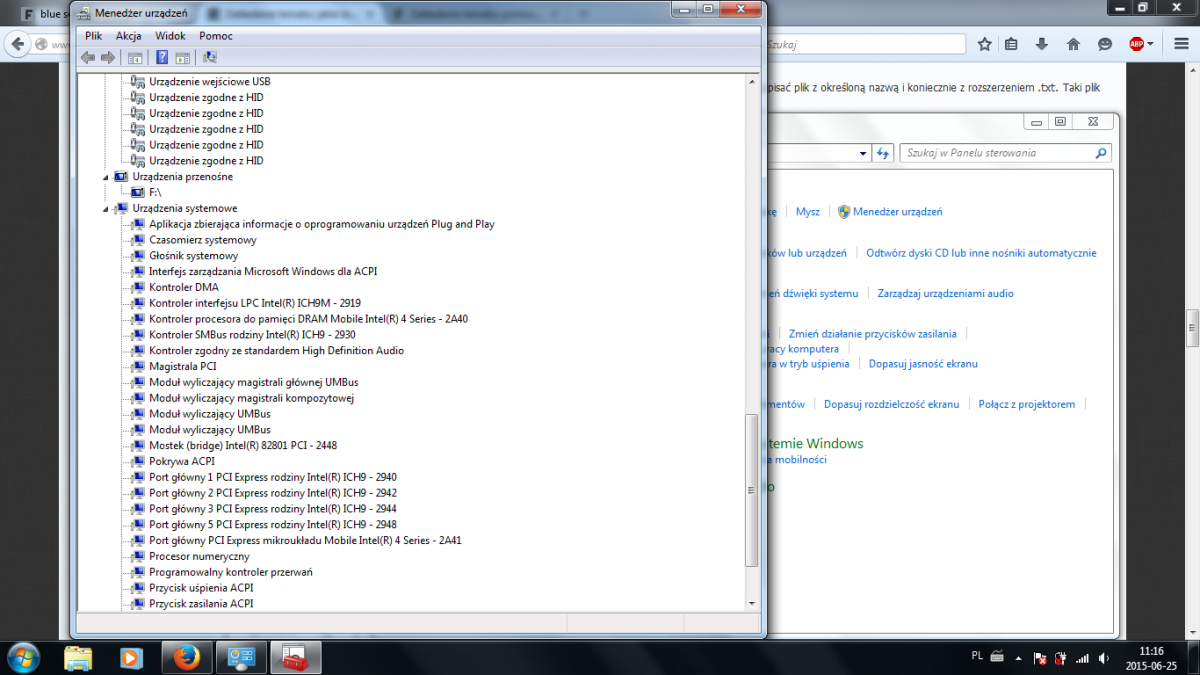Select Port główny 1 PCI Express - 2940
Viewport: 1200px width, 675px height.
coord(273,477)
